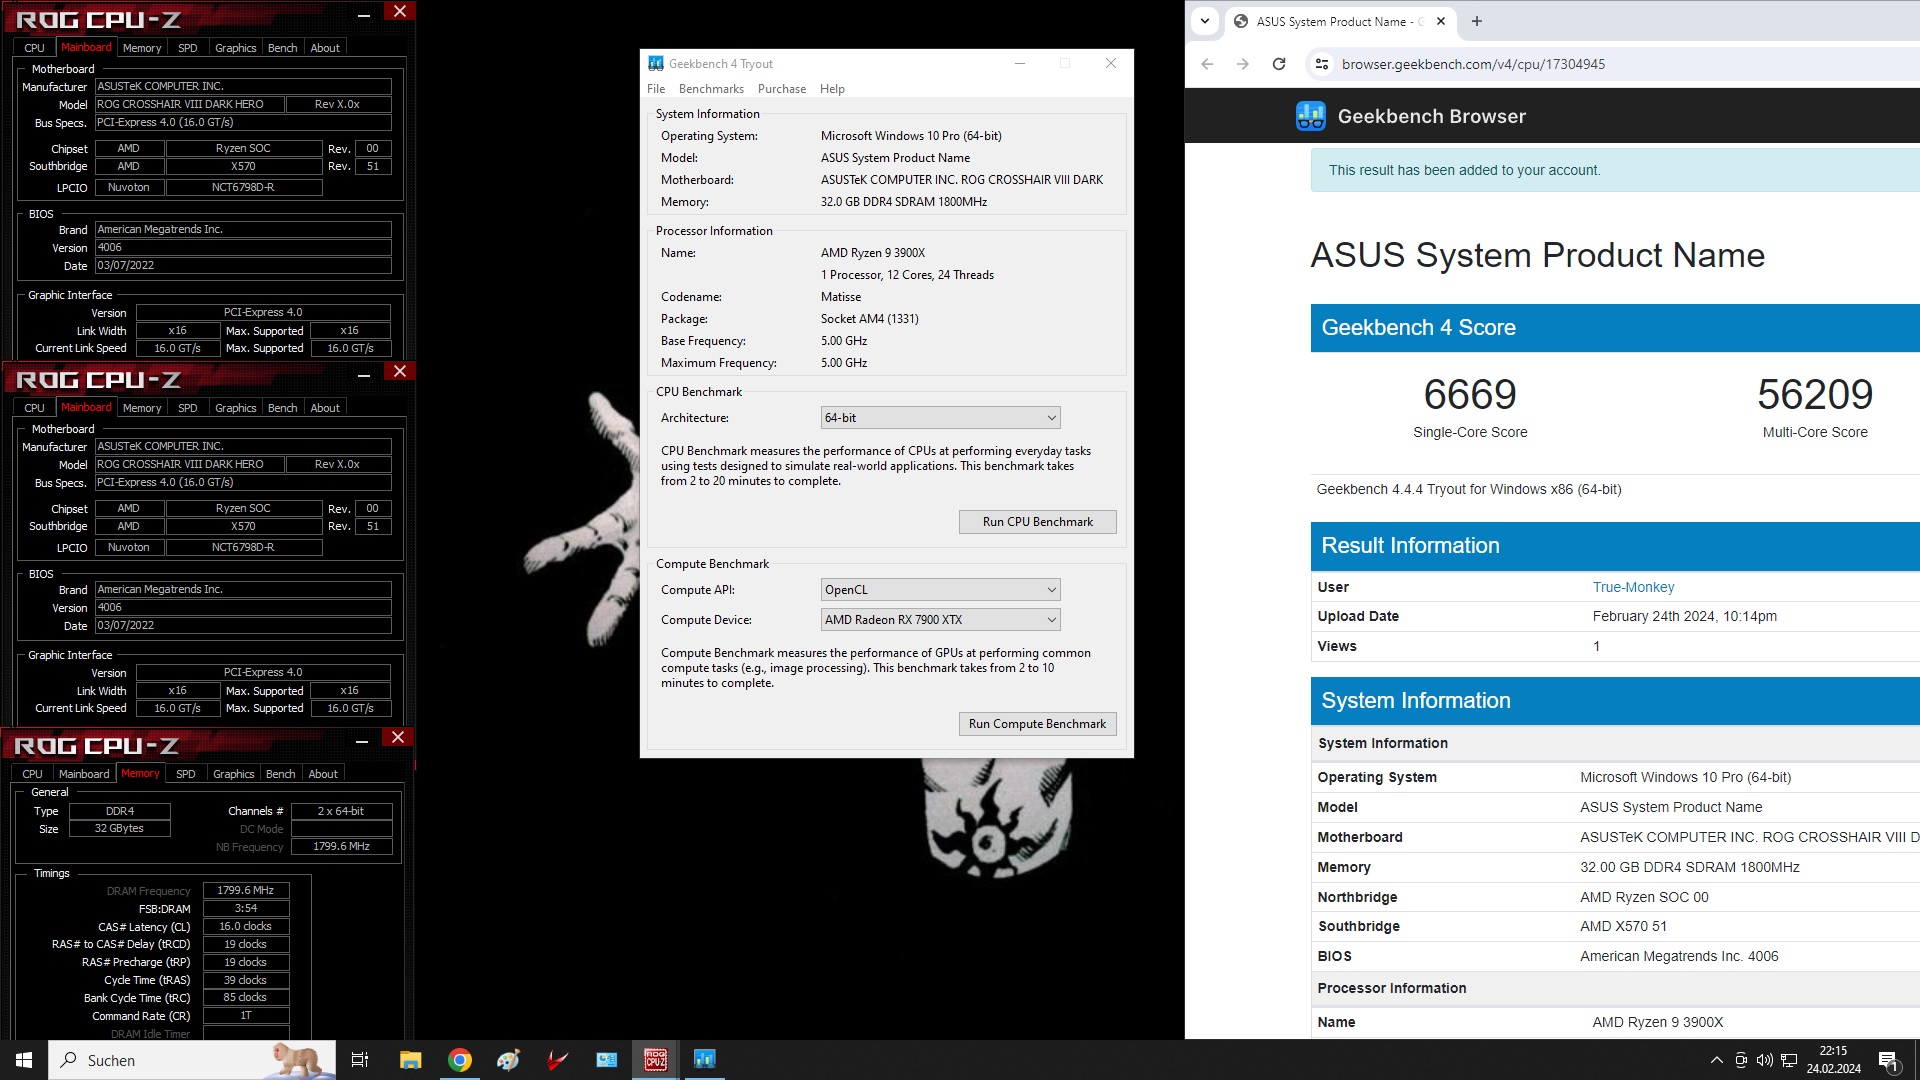
Task: Open the notifications center icon
Action: pyautogui.click(x=1888, y=1061)
